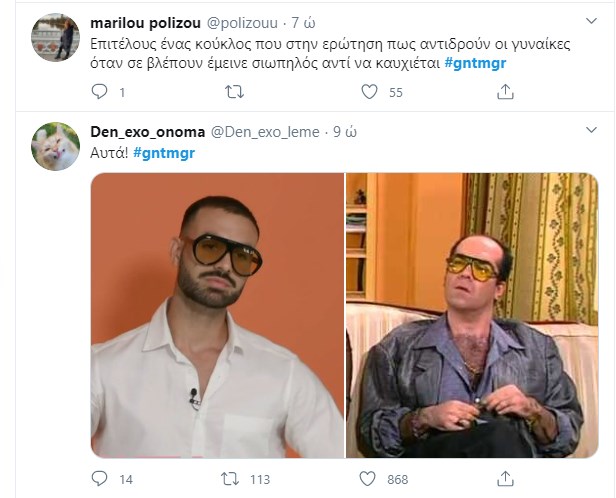
Task: Click marilou polizou's avatar picture
Action: 56,37
